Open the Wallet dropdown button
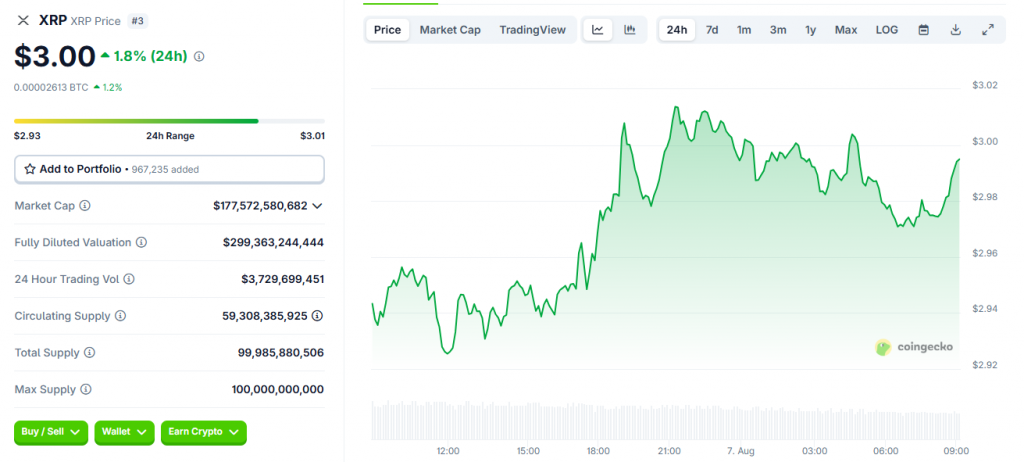Image resolution: width=1024 pixels, height=462 pixels. tap(124, 432)
